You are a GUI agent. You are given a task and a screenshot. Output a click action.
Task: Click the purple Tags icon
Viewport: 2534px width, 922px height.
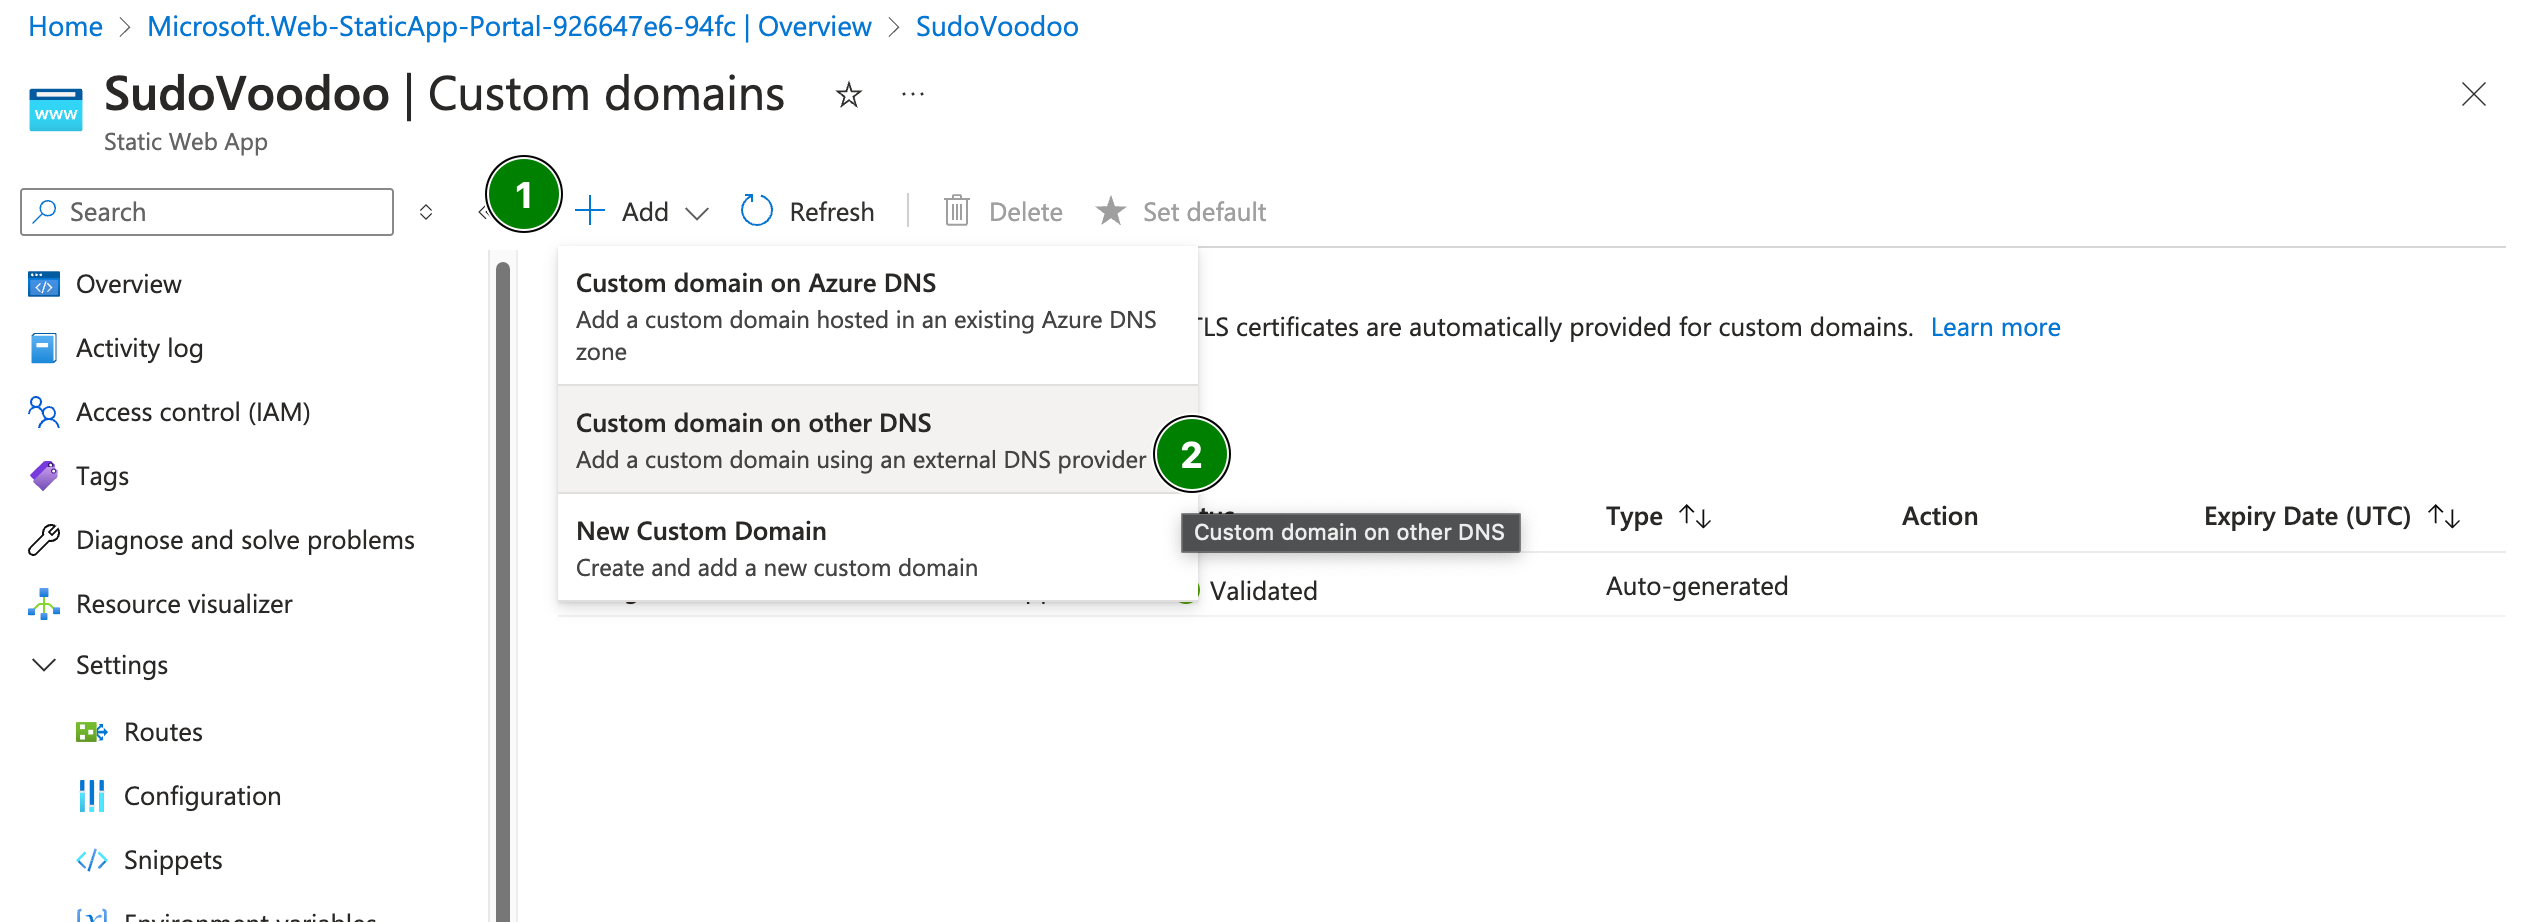44,476
